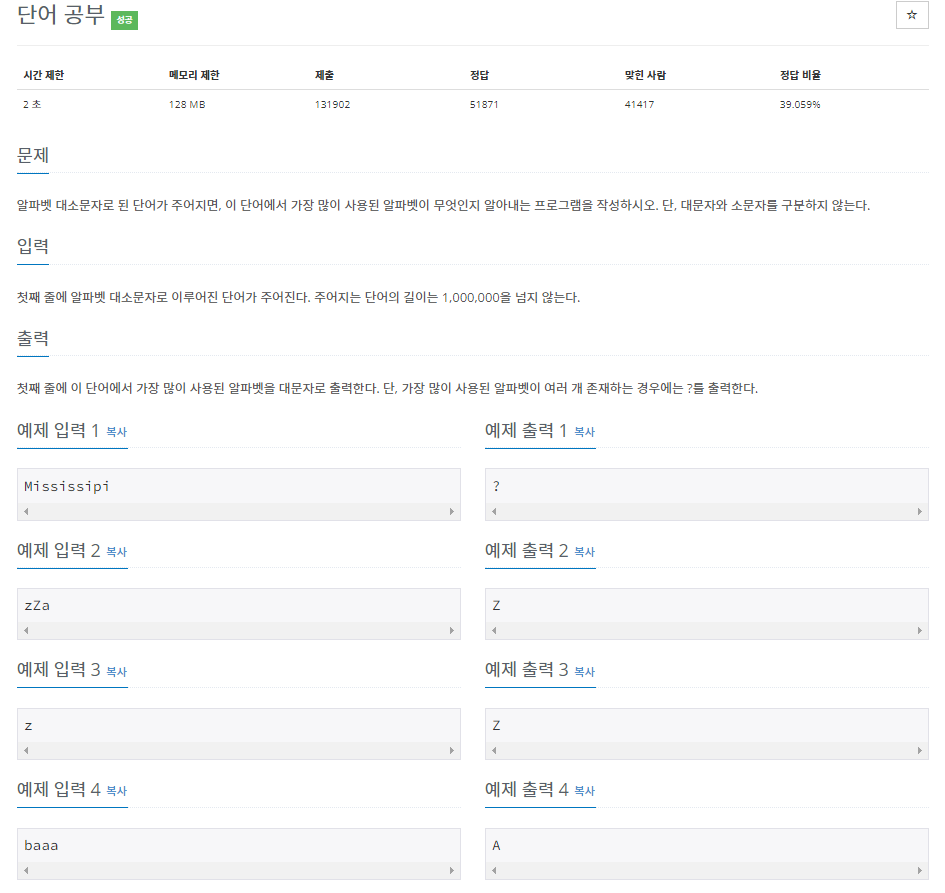This screenshot has width=945, height=893.
Task: Copy example input 1 via 복사 link
Action: point(116,432)
